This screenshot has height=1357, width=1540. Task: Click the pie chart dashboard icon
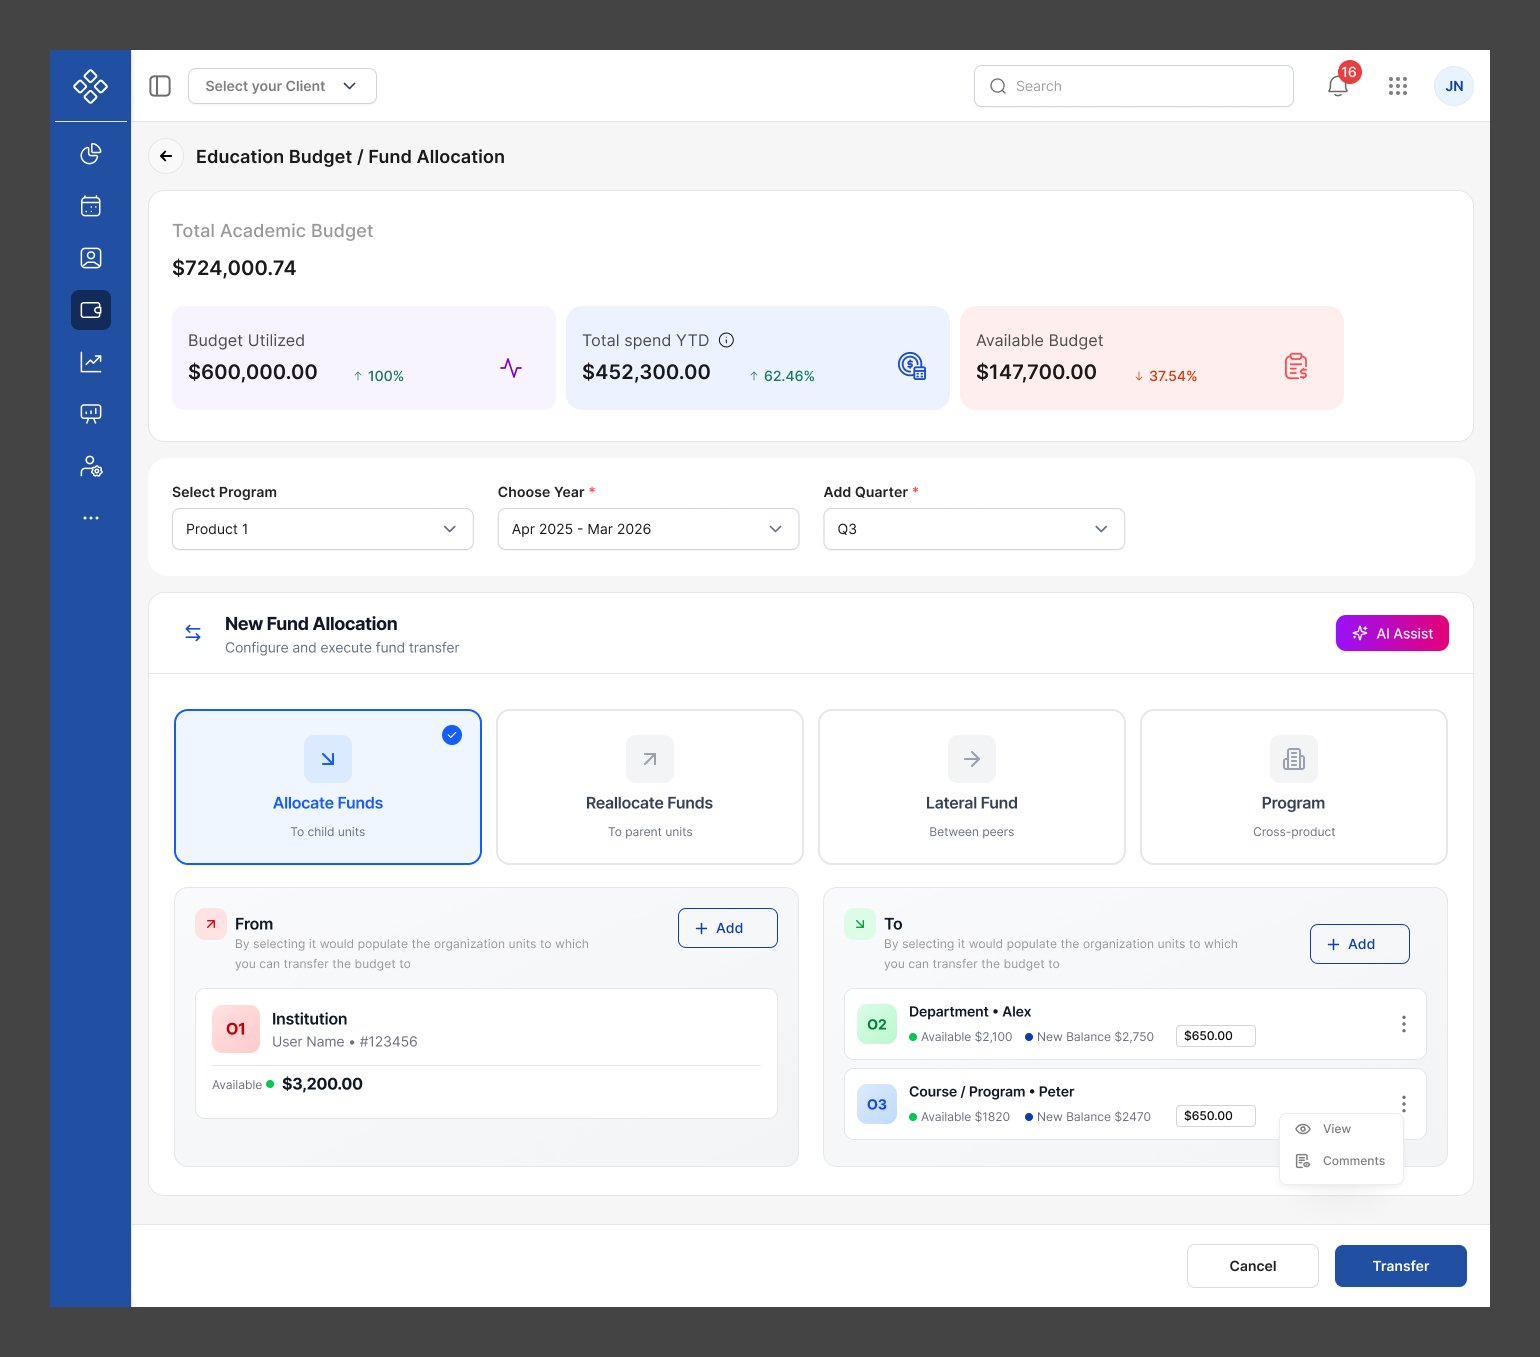(91, 153)
